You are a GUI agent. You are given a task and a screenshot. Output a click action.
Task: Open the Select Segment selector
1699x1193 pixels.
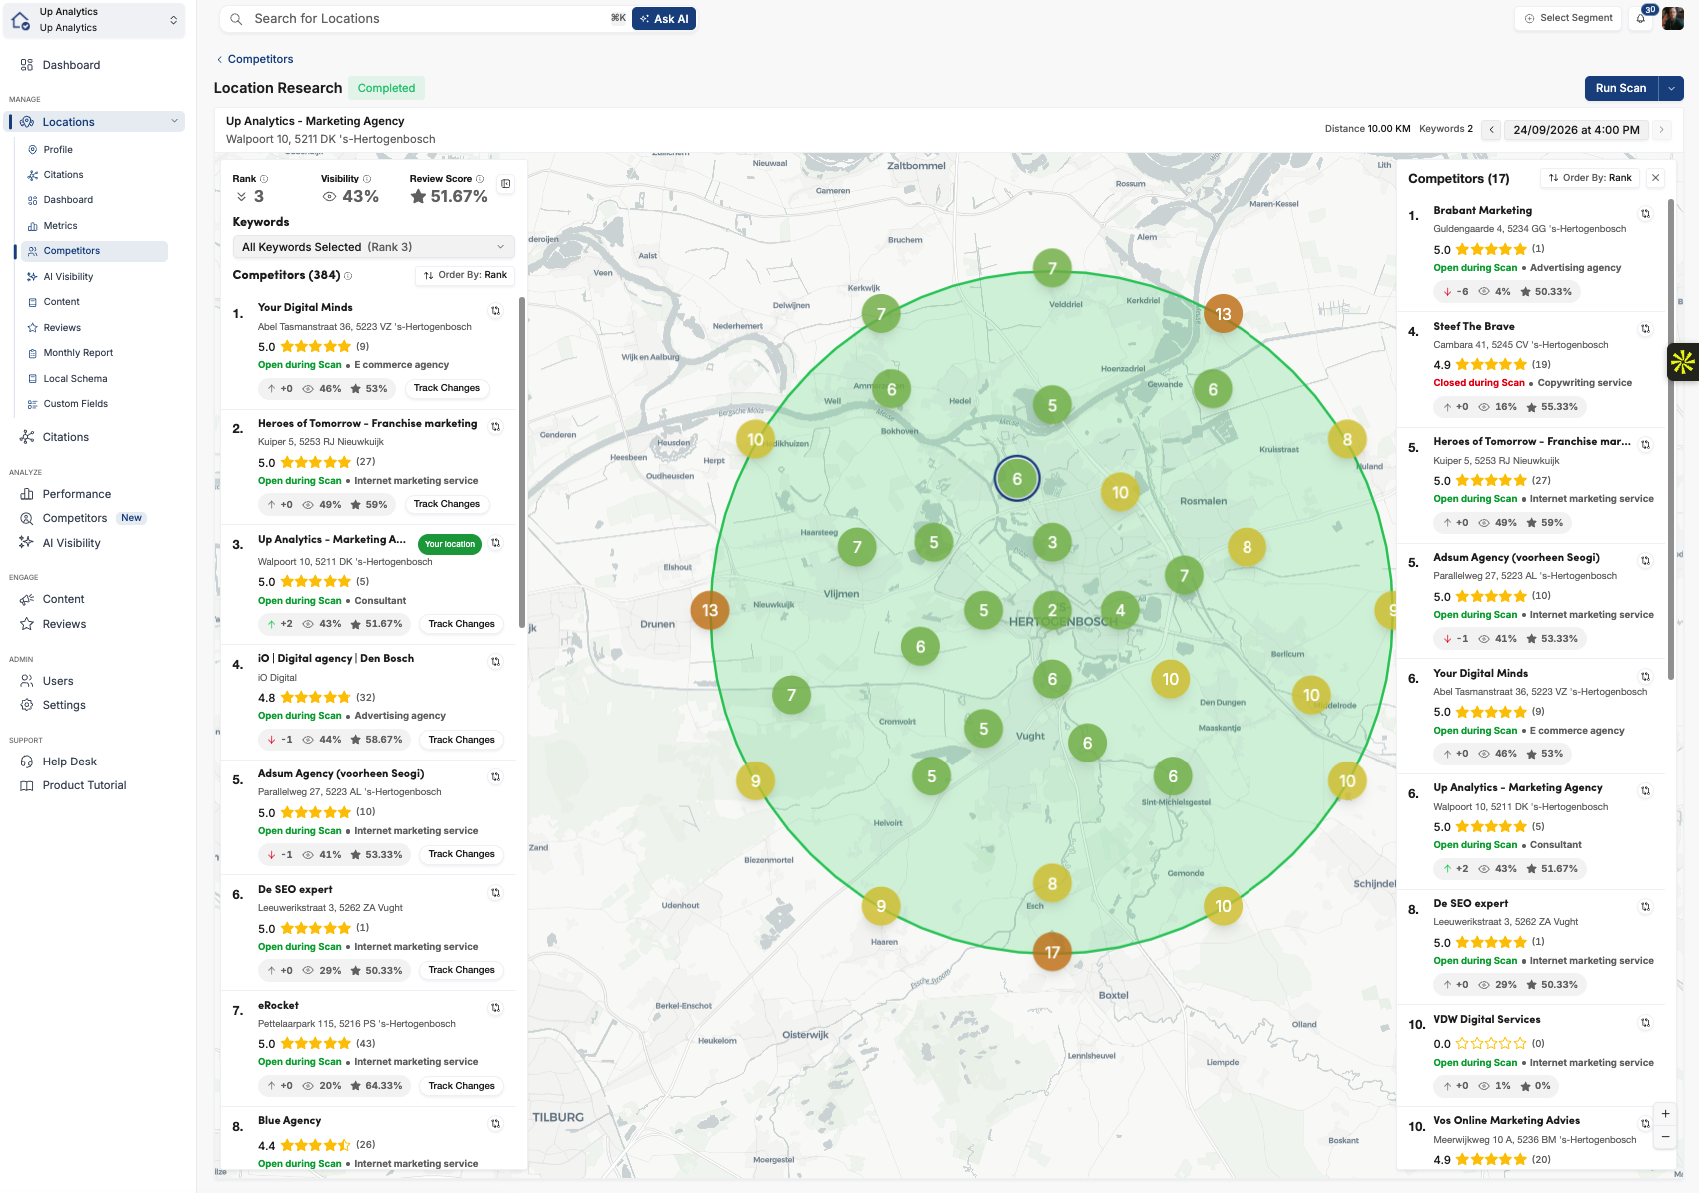(x=1568, y=18)
